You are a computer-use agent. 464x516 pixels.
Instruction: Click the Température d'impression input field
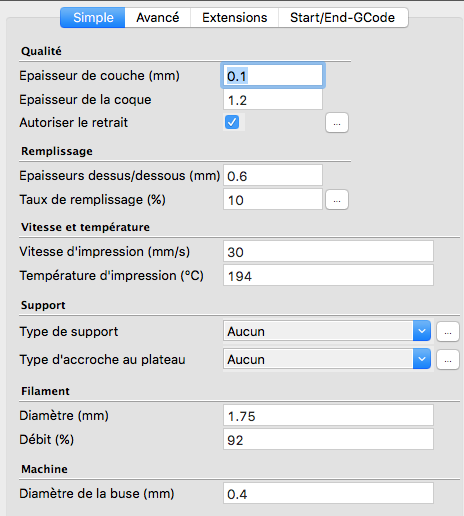328,275
